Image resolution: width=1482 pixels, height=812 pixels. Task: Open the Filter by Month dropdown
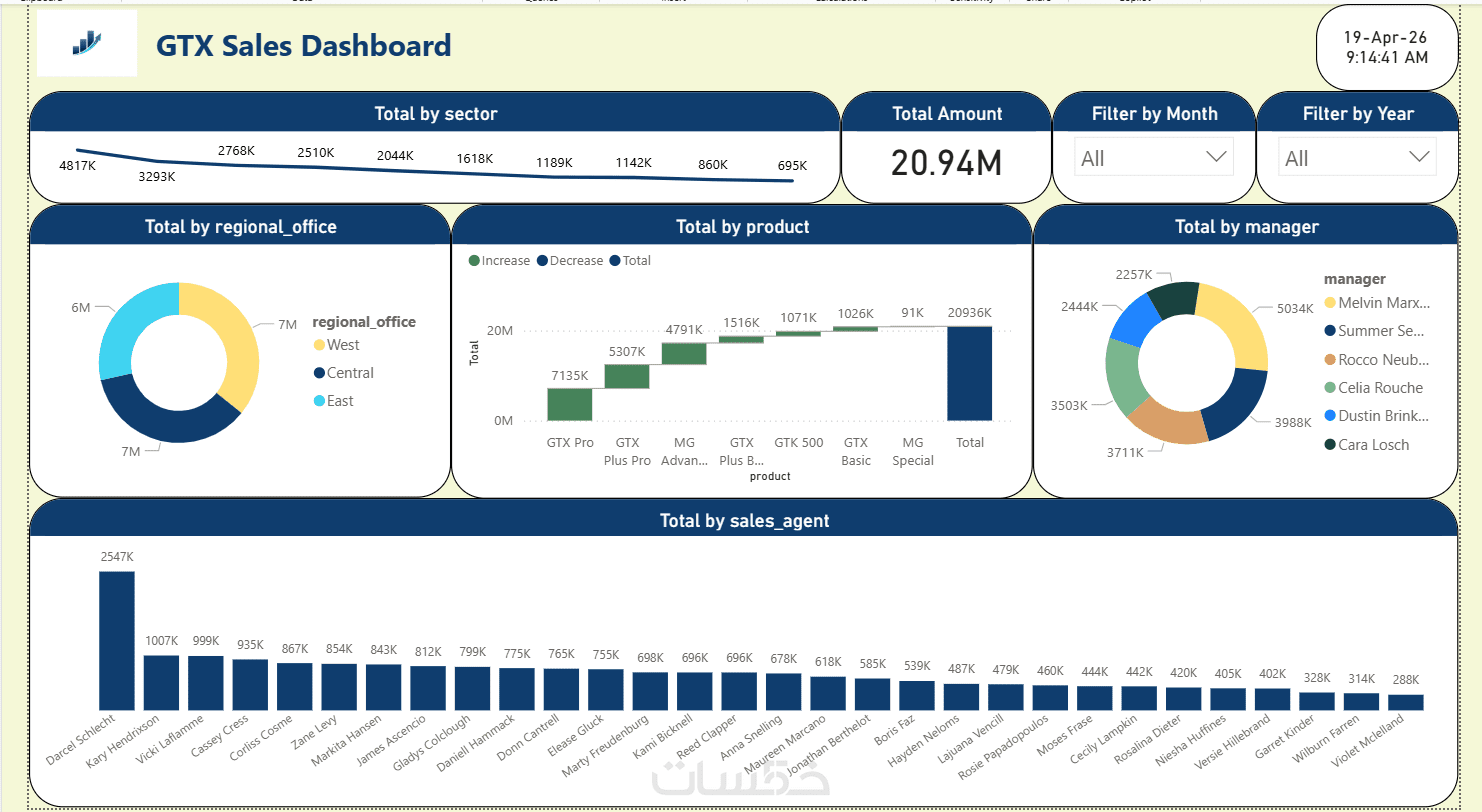pos(1154,157)
